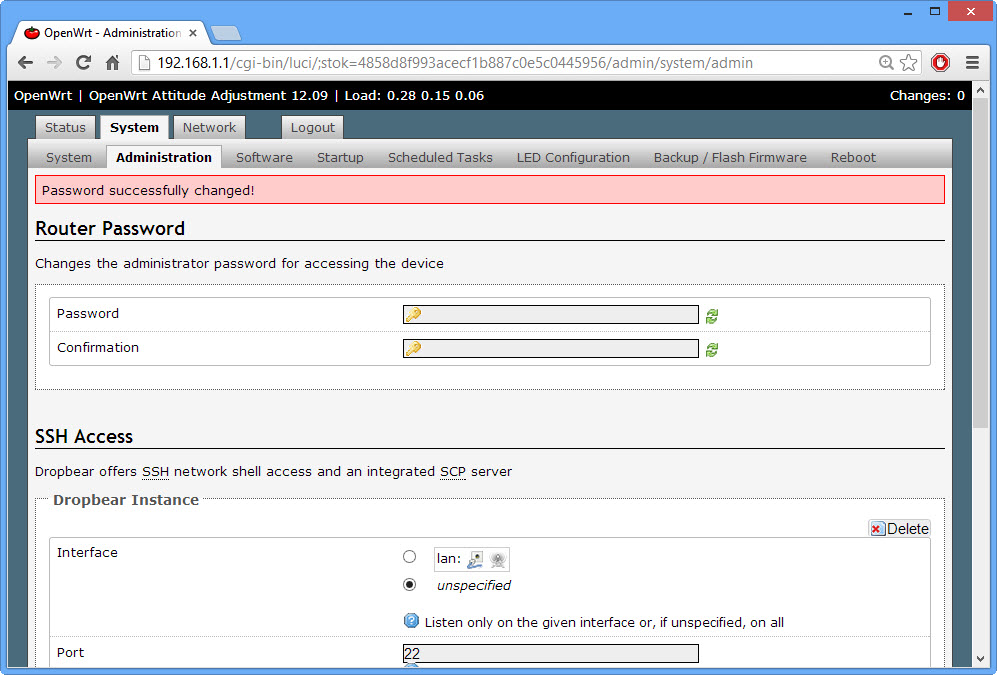Screen dimensions: 997x675
Task: Open Backup / Flash Firmware subtab
Action: (730, 158)
